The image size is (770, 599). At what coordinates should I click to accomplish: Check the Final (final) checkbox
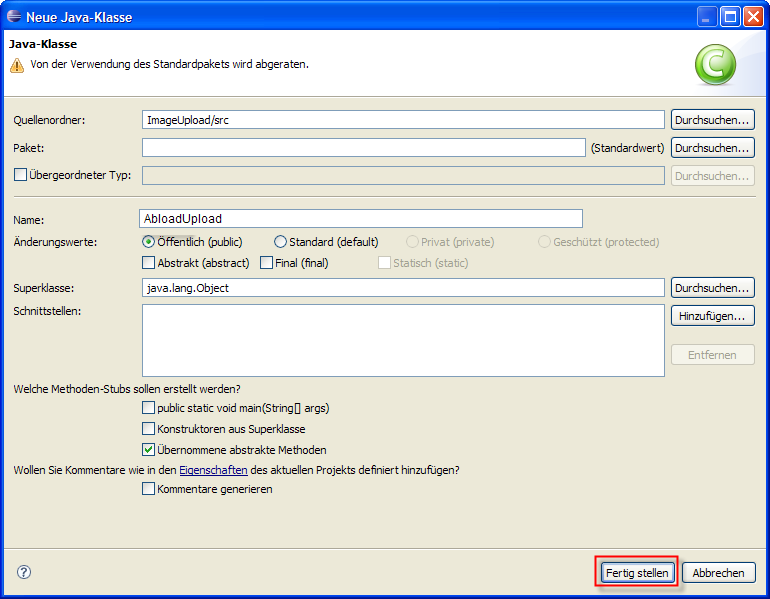click(266, 263)
